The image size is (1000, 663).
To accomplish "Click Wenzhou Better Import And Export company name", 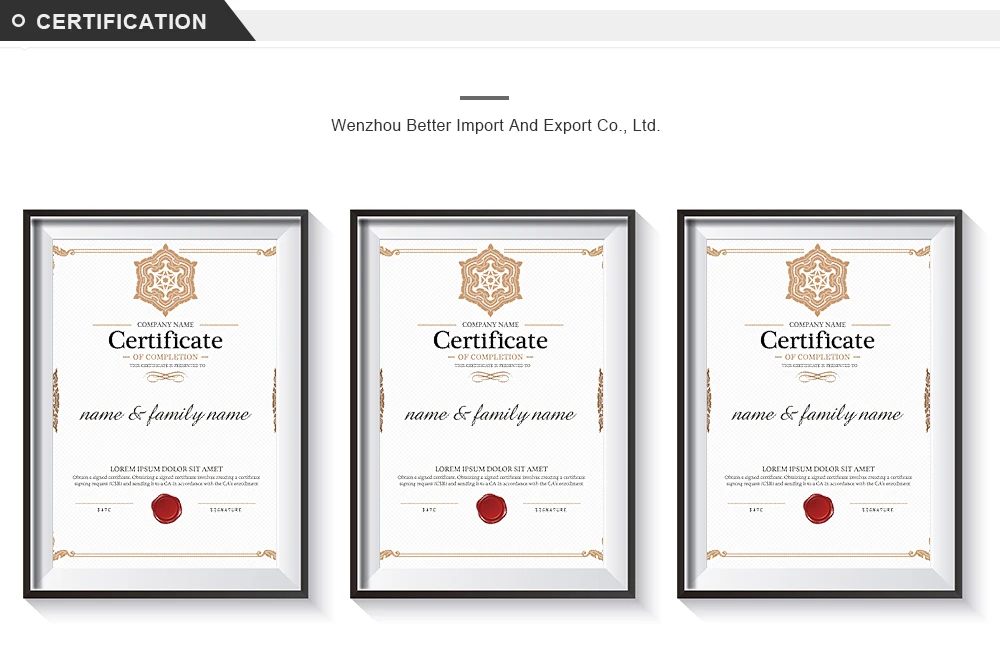I will tap(496, 126).
